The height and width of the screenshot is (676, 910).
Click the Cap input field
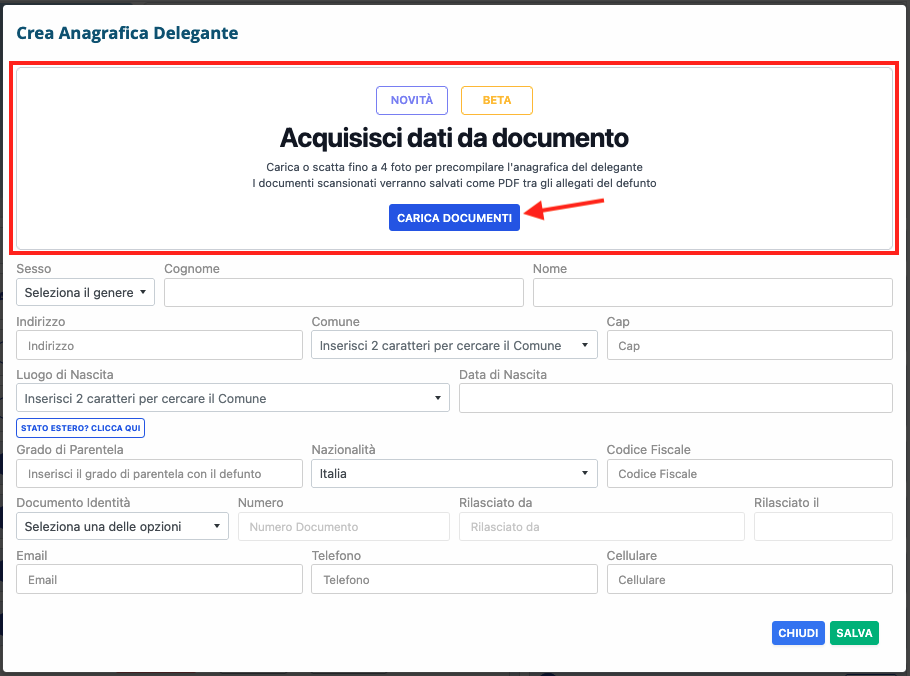point(749,345)
